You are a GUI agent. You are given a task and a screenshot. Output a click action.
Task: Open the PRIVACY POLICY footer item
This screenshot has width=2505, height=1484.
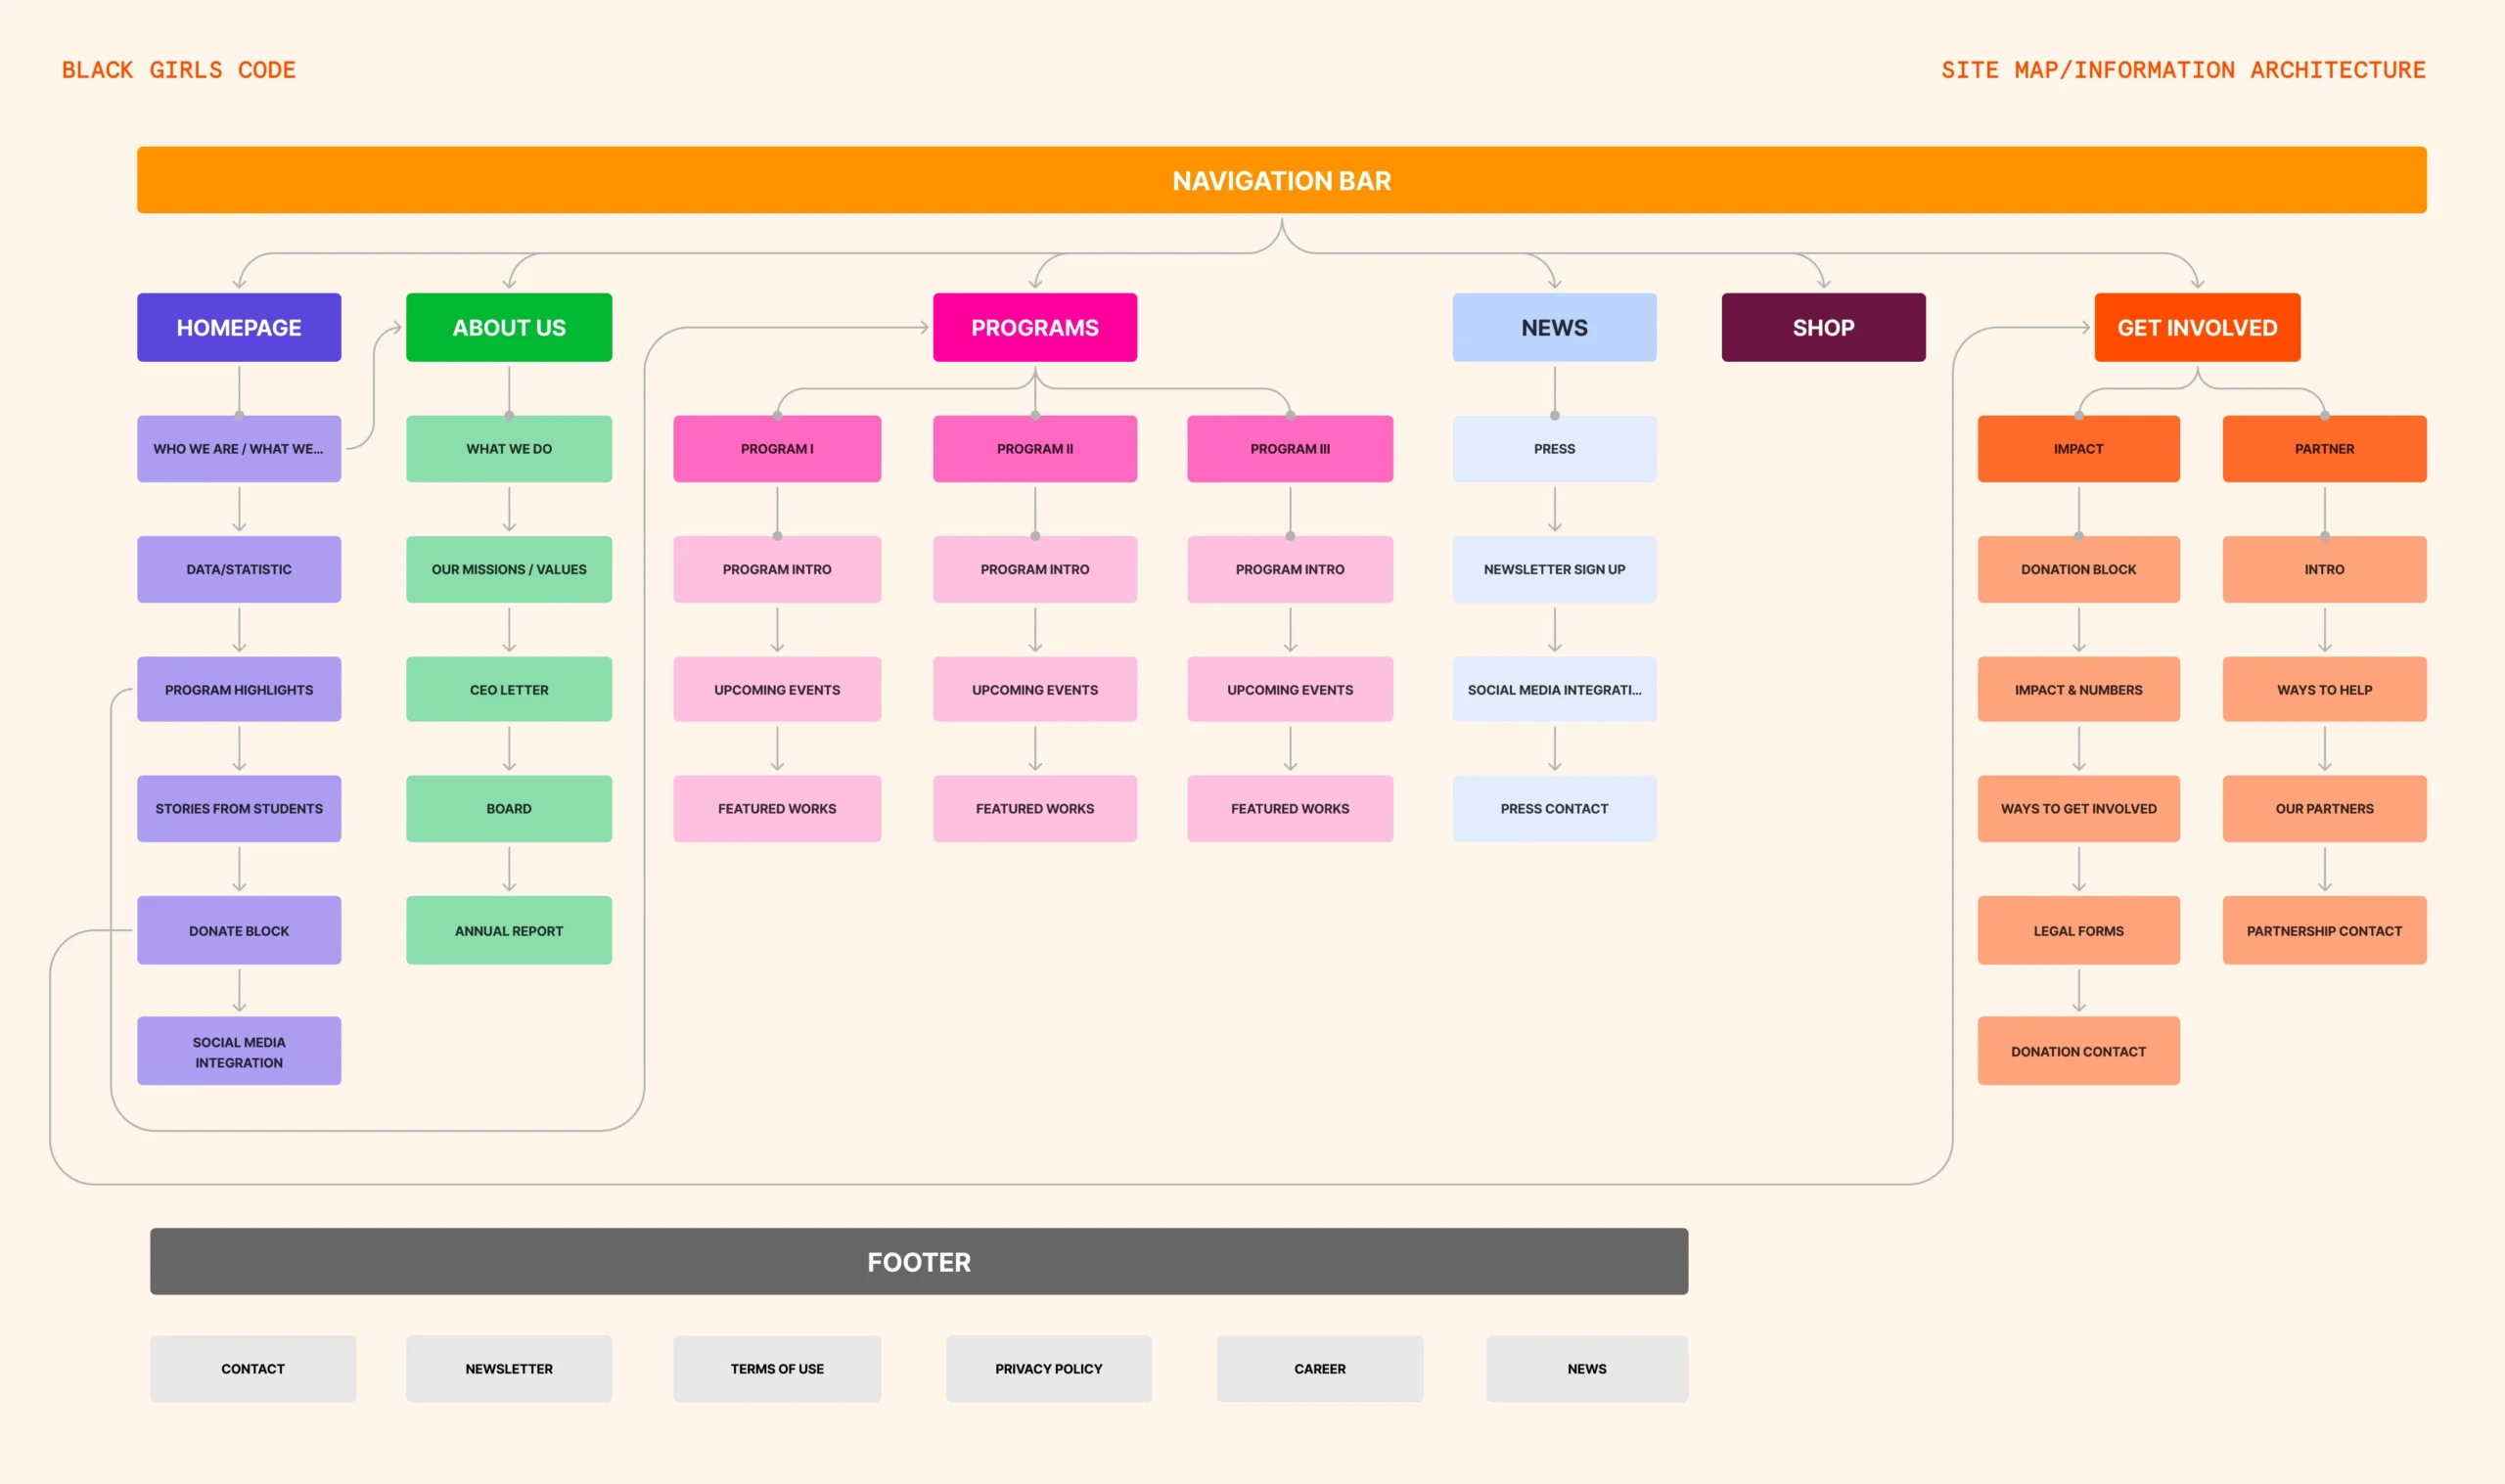(1048, 1368)
